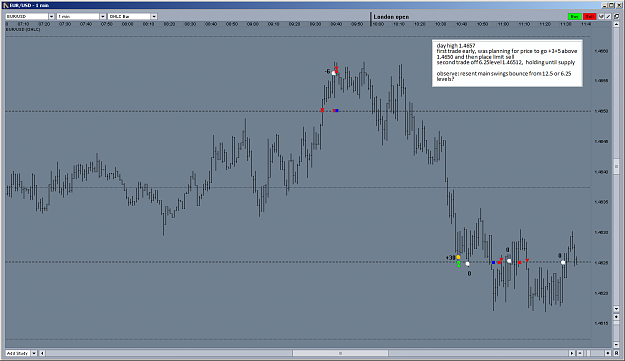Image resolution: width=625 pixels, height=361 pixels.
Task: Click the horizontal scrollbar thumb
Action: click(x=340, y=353)
